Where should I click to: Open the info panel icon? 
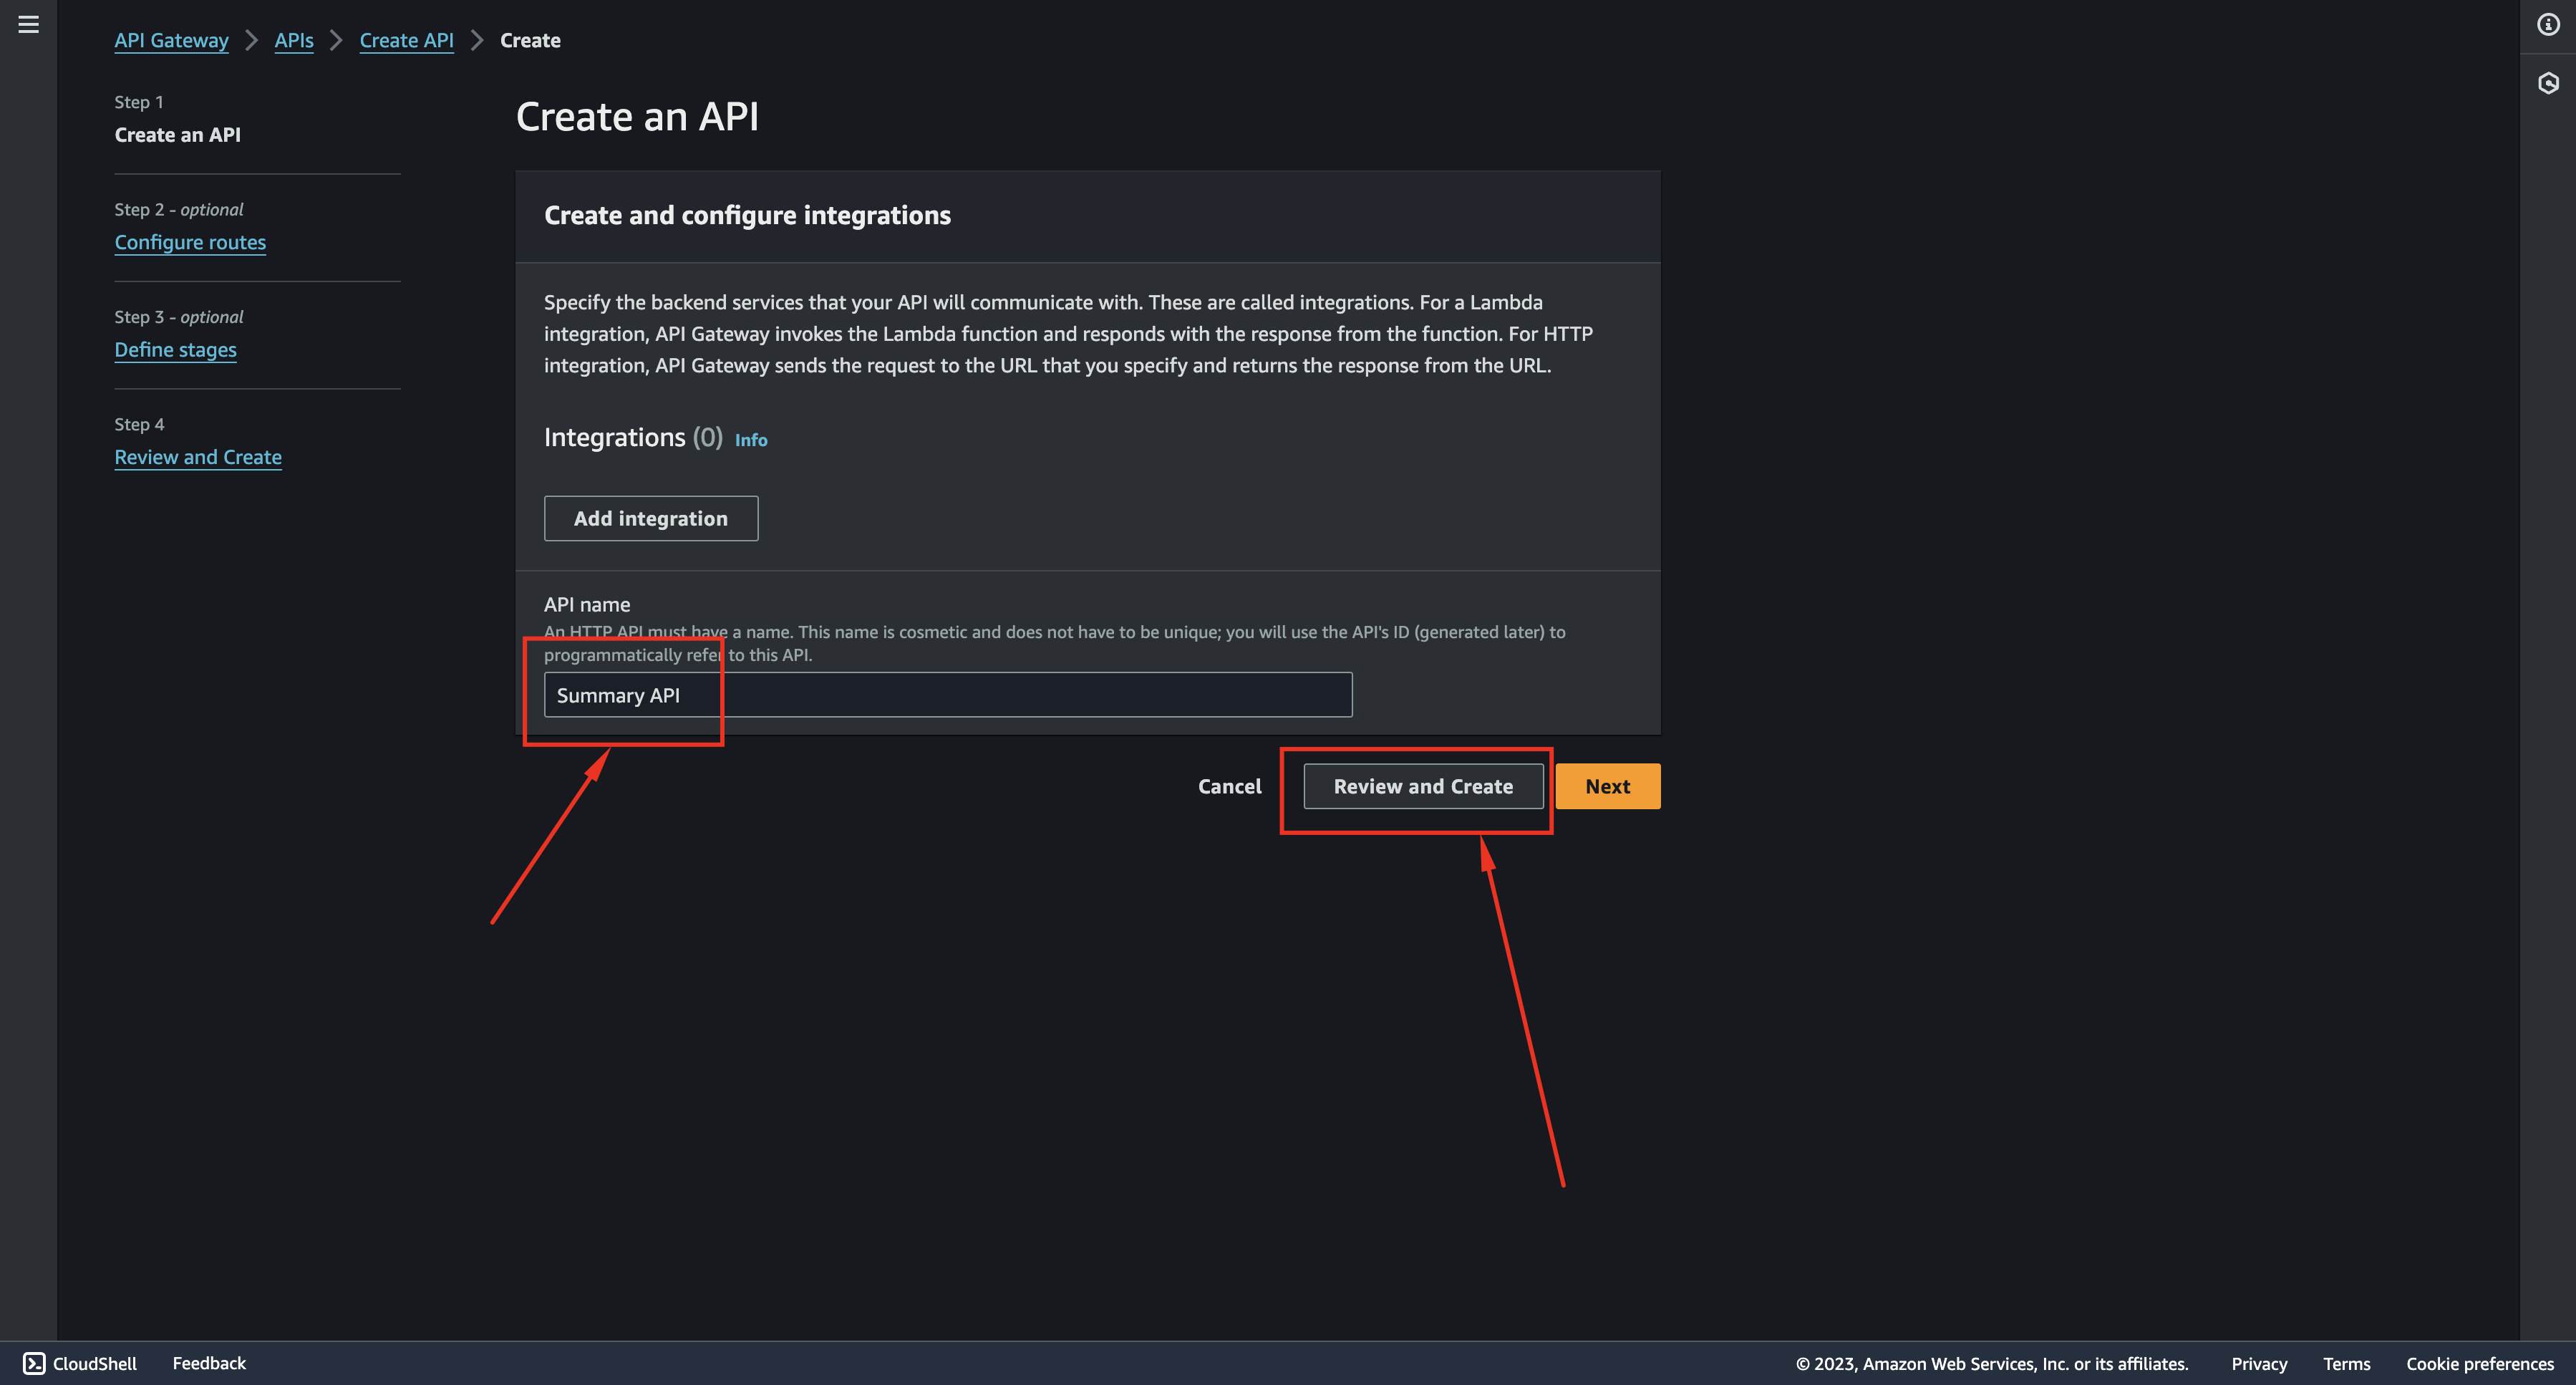click(x=2548, y=24)
